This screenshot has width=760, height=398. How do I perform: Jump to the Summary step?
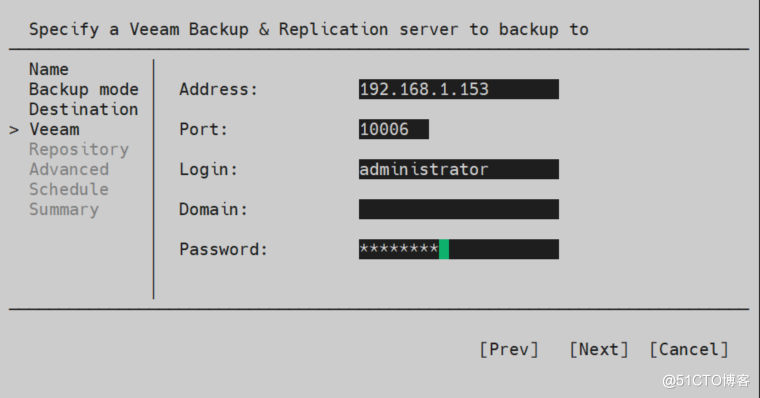point(64,209)
